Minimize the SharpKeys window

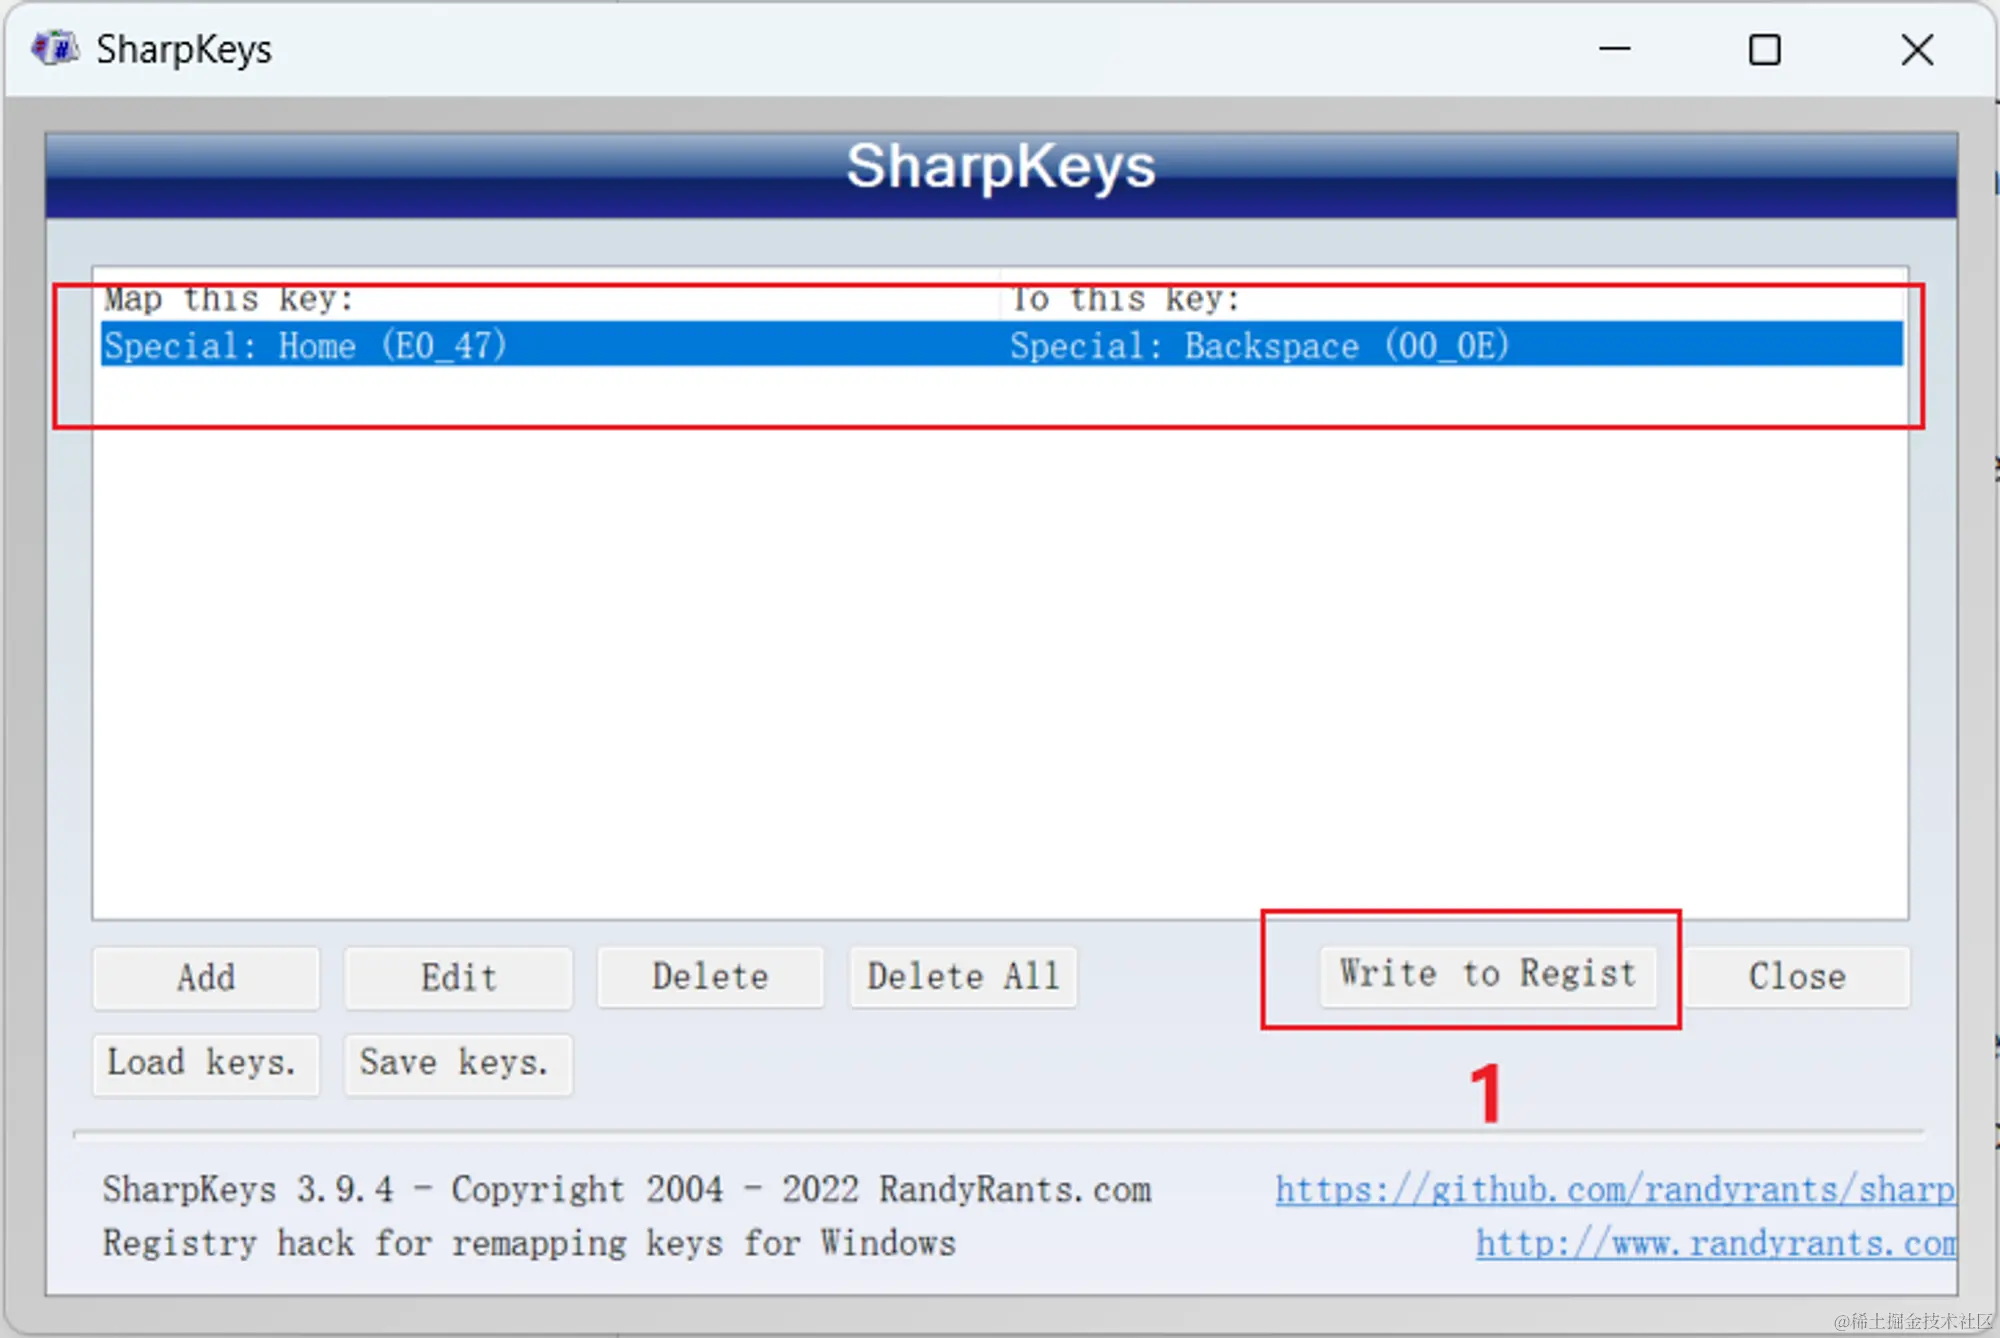point(1614,49)
